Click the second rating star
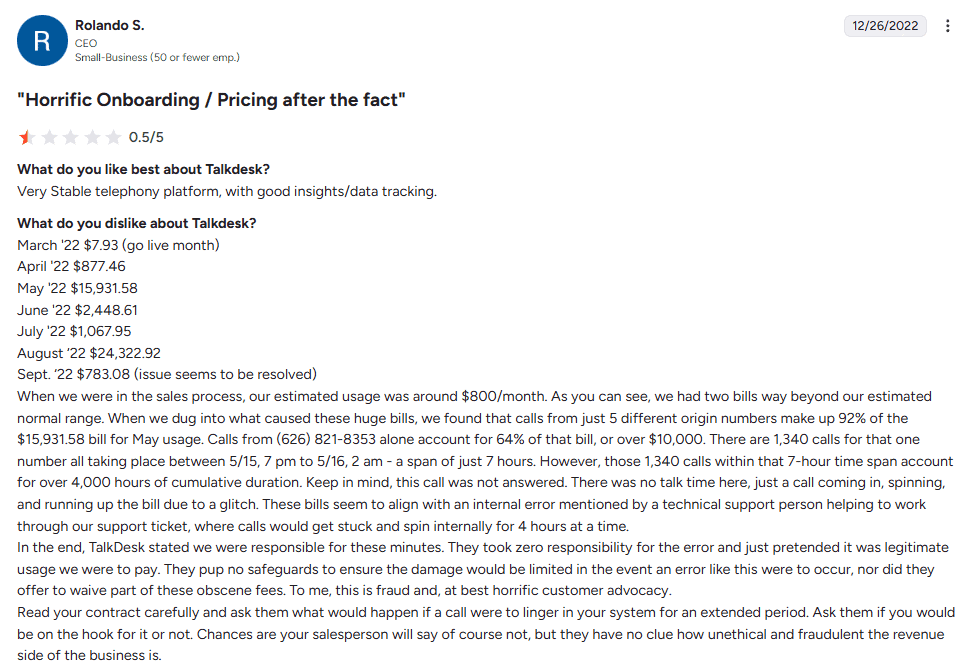Image resolution: width=969 pixels, height=666 pixels. 48,137
